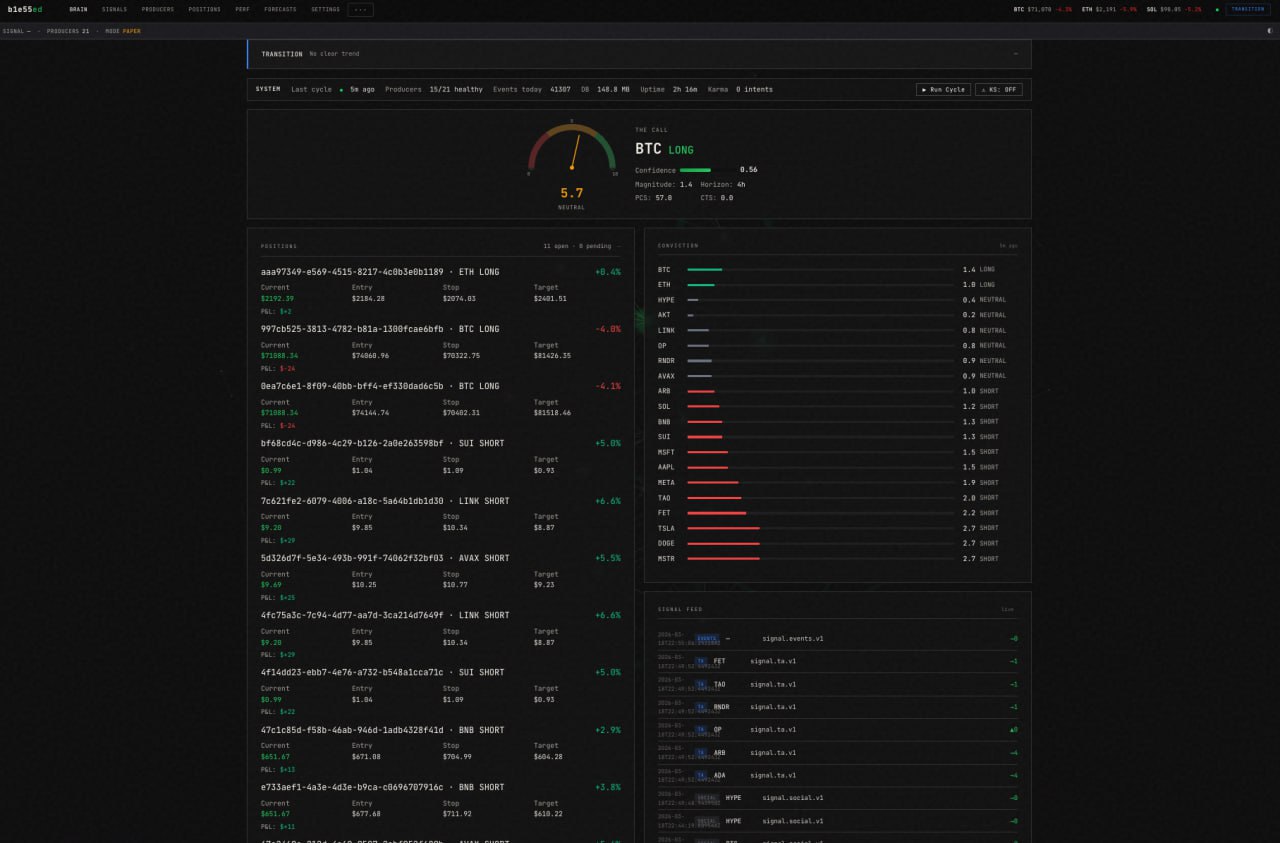Image resolution: width=1280 pixels, height=843 pixels.
Task: Click the Run Cycle button
Action: point(943,89)
